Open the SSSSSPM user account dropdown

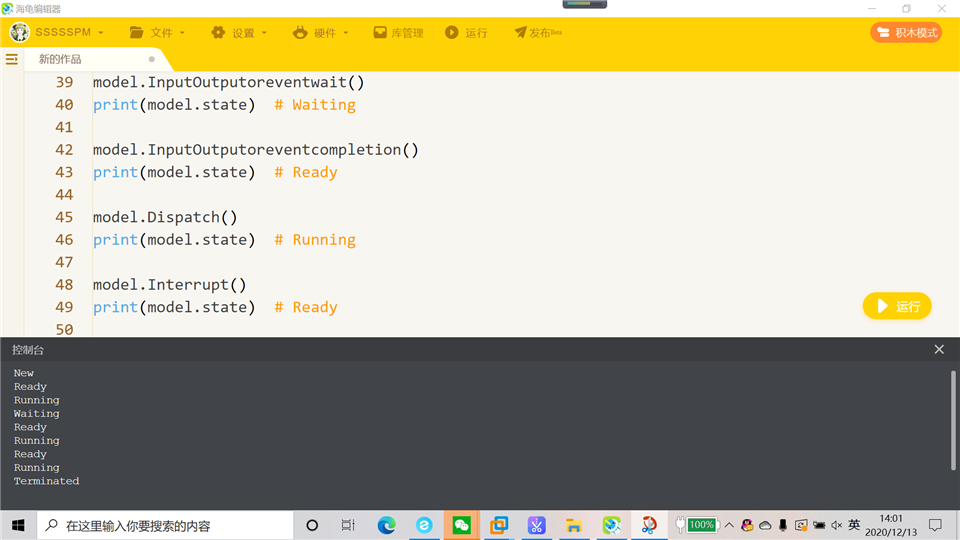(69, 32)
